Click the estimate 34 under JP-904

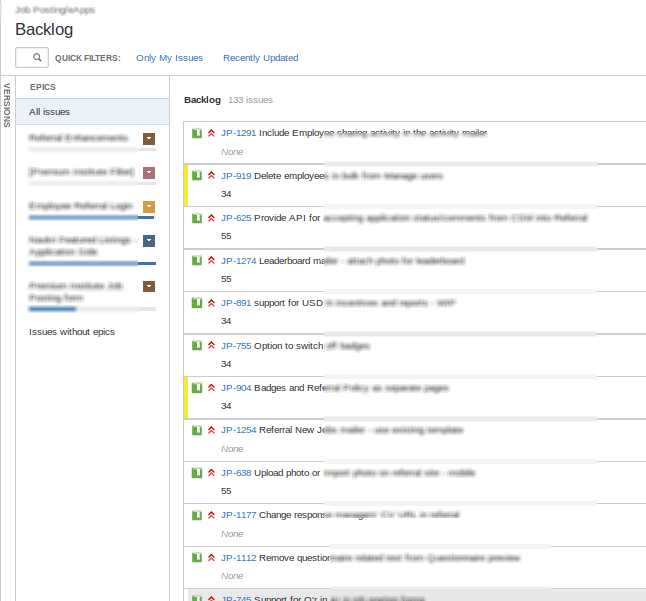pos(226,406)
